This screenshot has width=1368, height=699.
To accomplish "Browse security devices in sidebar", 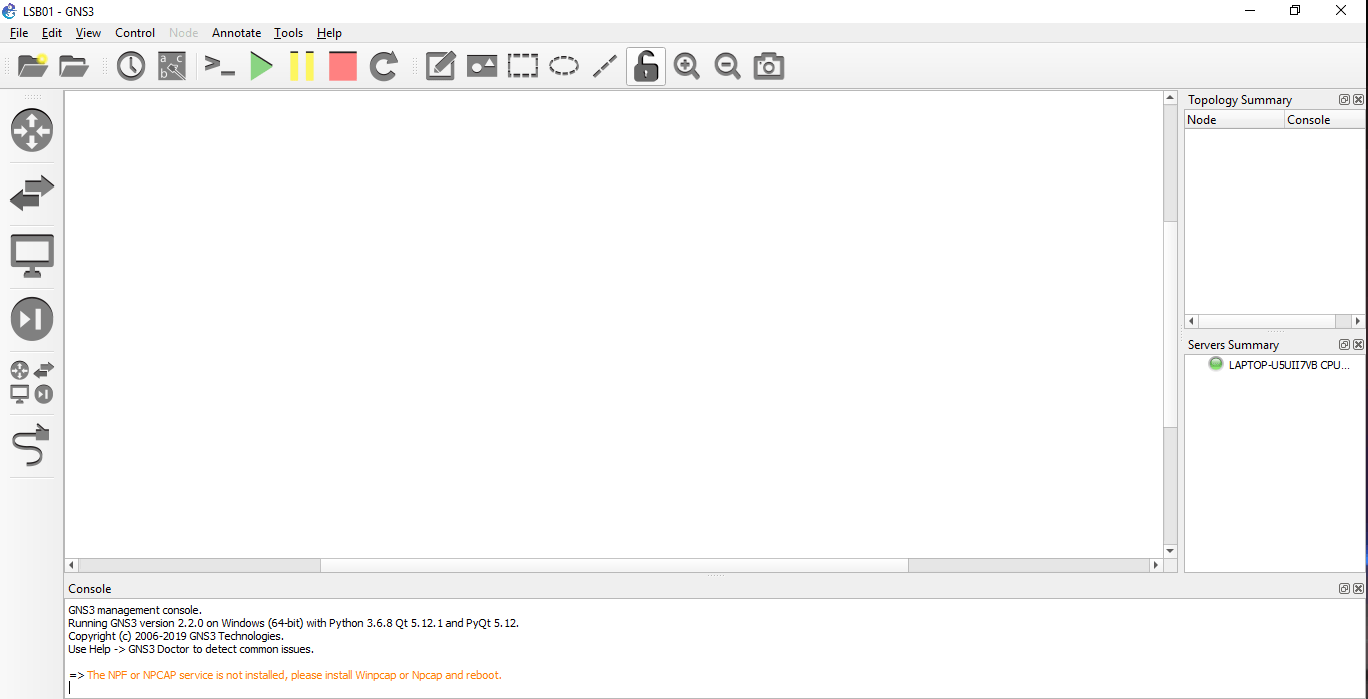I will pos(32,319).
